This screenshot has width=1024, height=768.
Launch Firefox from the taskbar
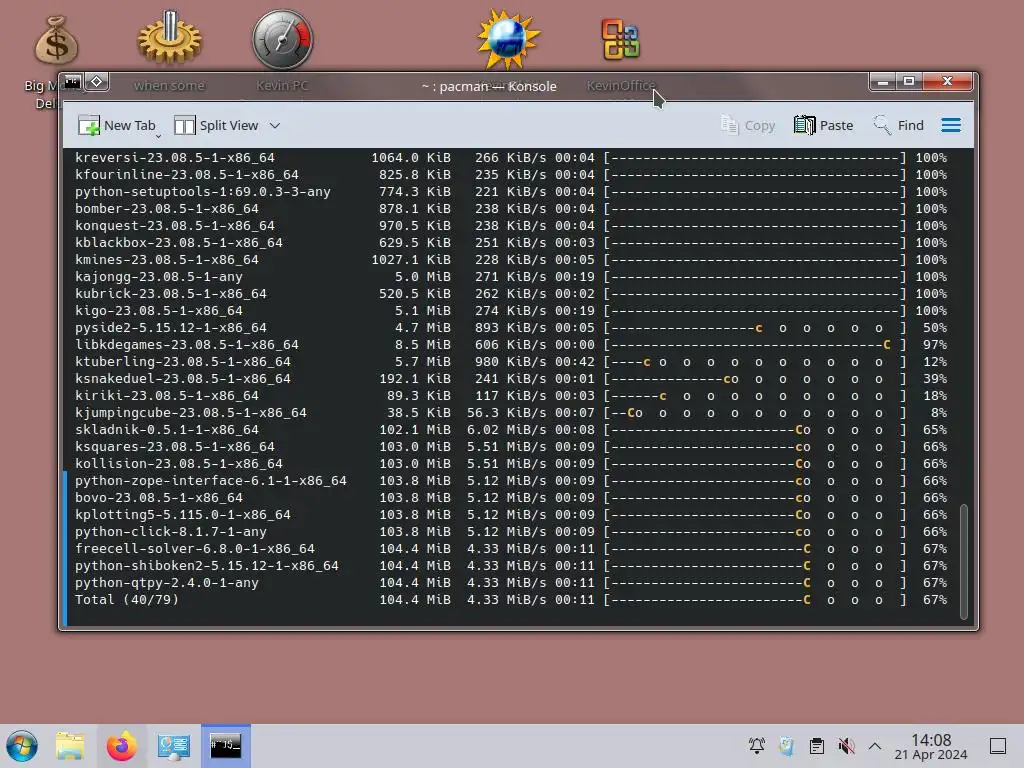tap(121, 746)
